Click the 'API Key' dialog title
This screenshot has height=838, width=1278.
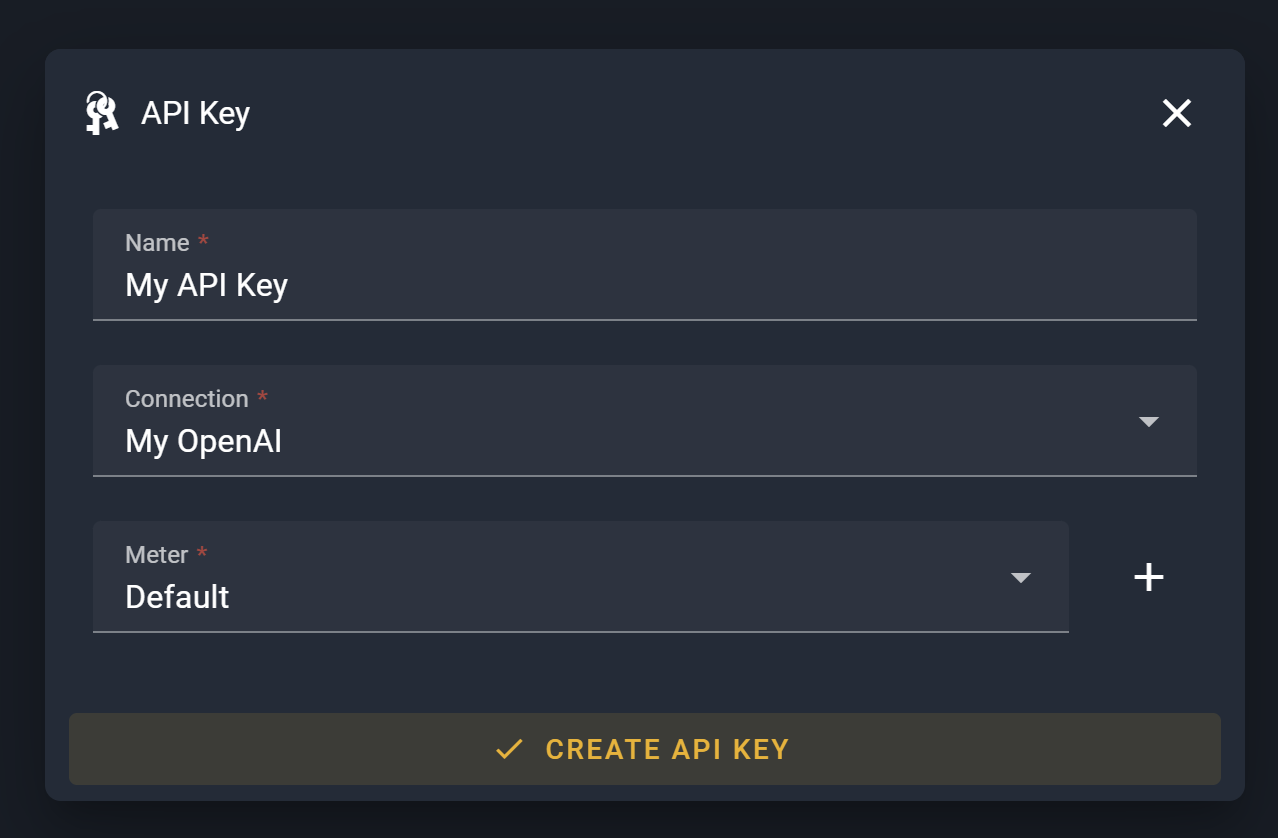click(195, 113)
